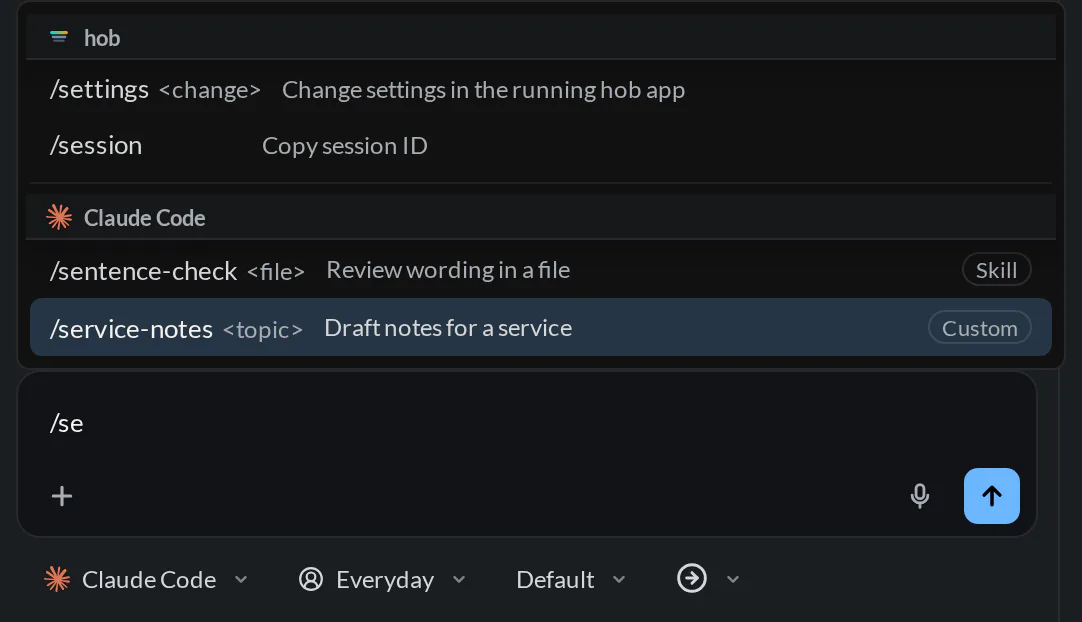This screenshot has height=622, width=1082.
Task: Click the 'Copy session ID' description text
Action: (x=345, y=146)
